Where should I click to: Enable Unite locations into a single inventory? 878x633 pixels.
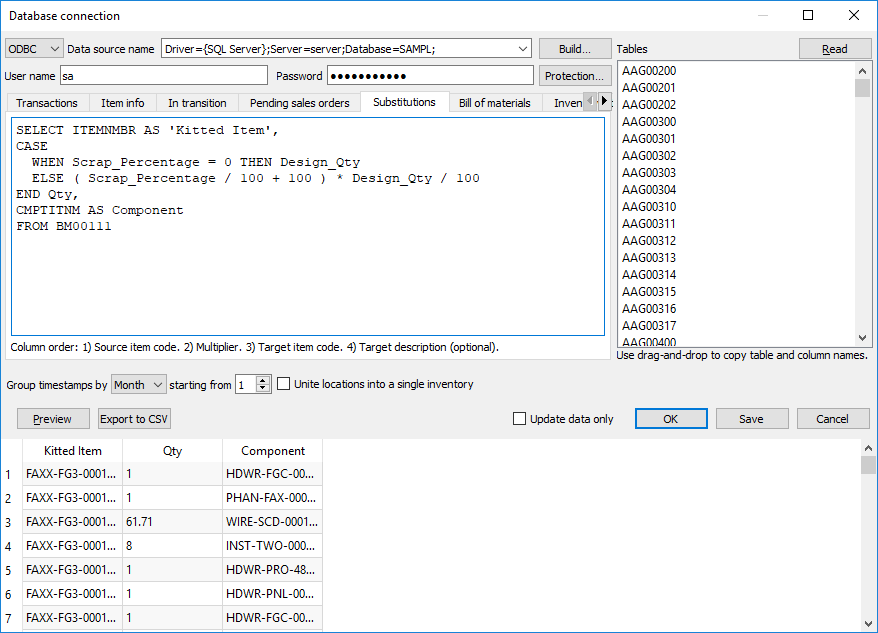coord(284,384)
